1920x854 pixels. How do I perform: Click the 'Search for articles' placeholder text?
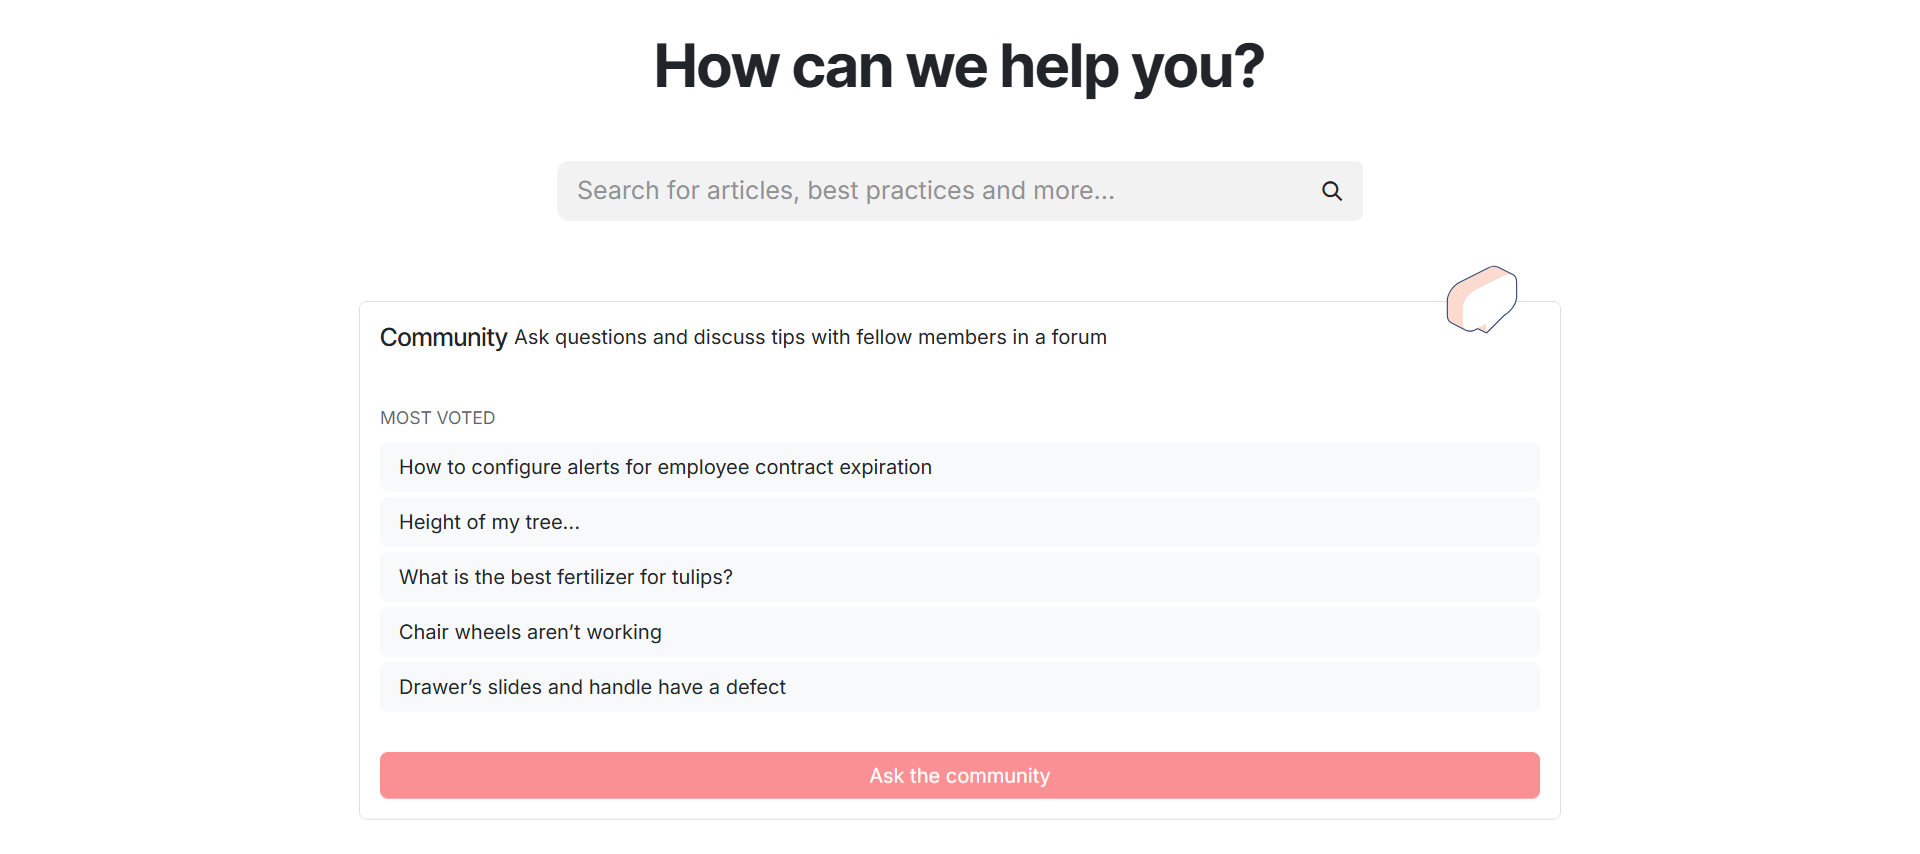point(845,191)
